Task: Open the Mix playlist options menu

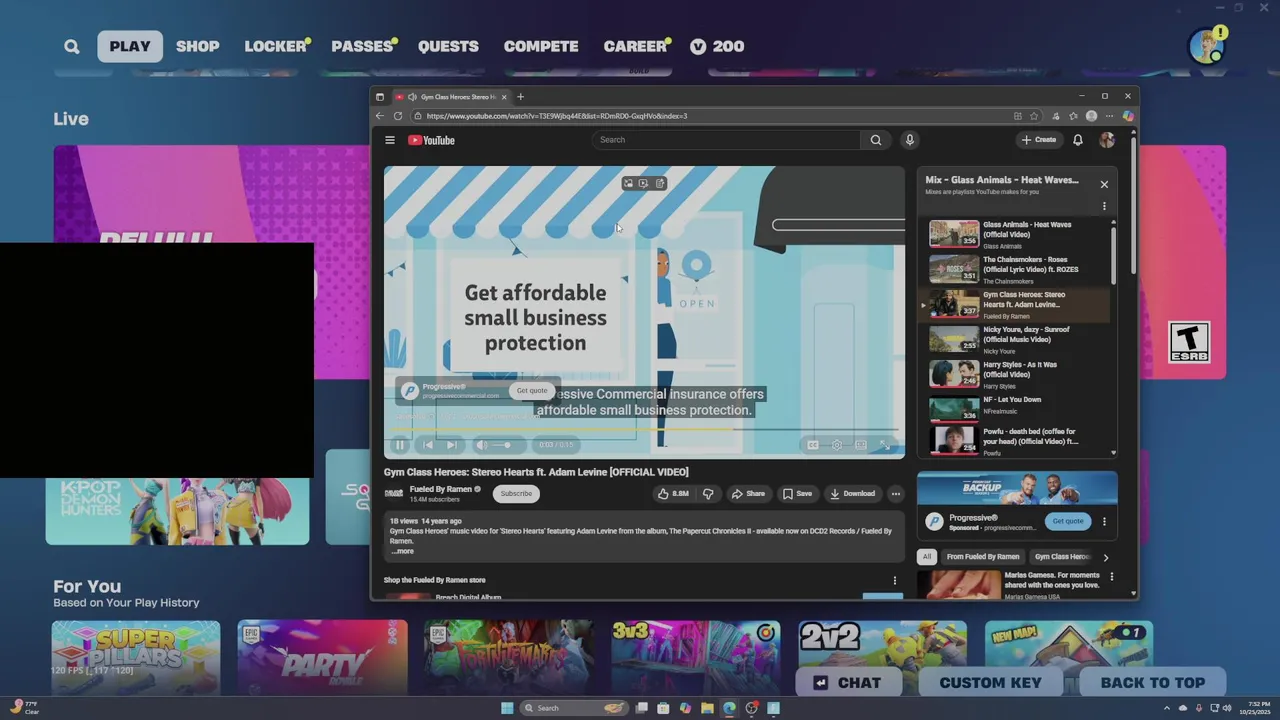Action: (x=1104, y=206)
